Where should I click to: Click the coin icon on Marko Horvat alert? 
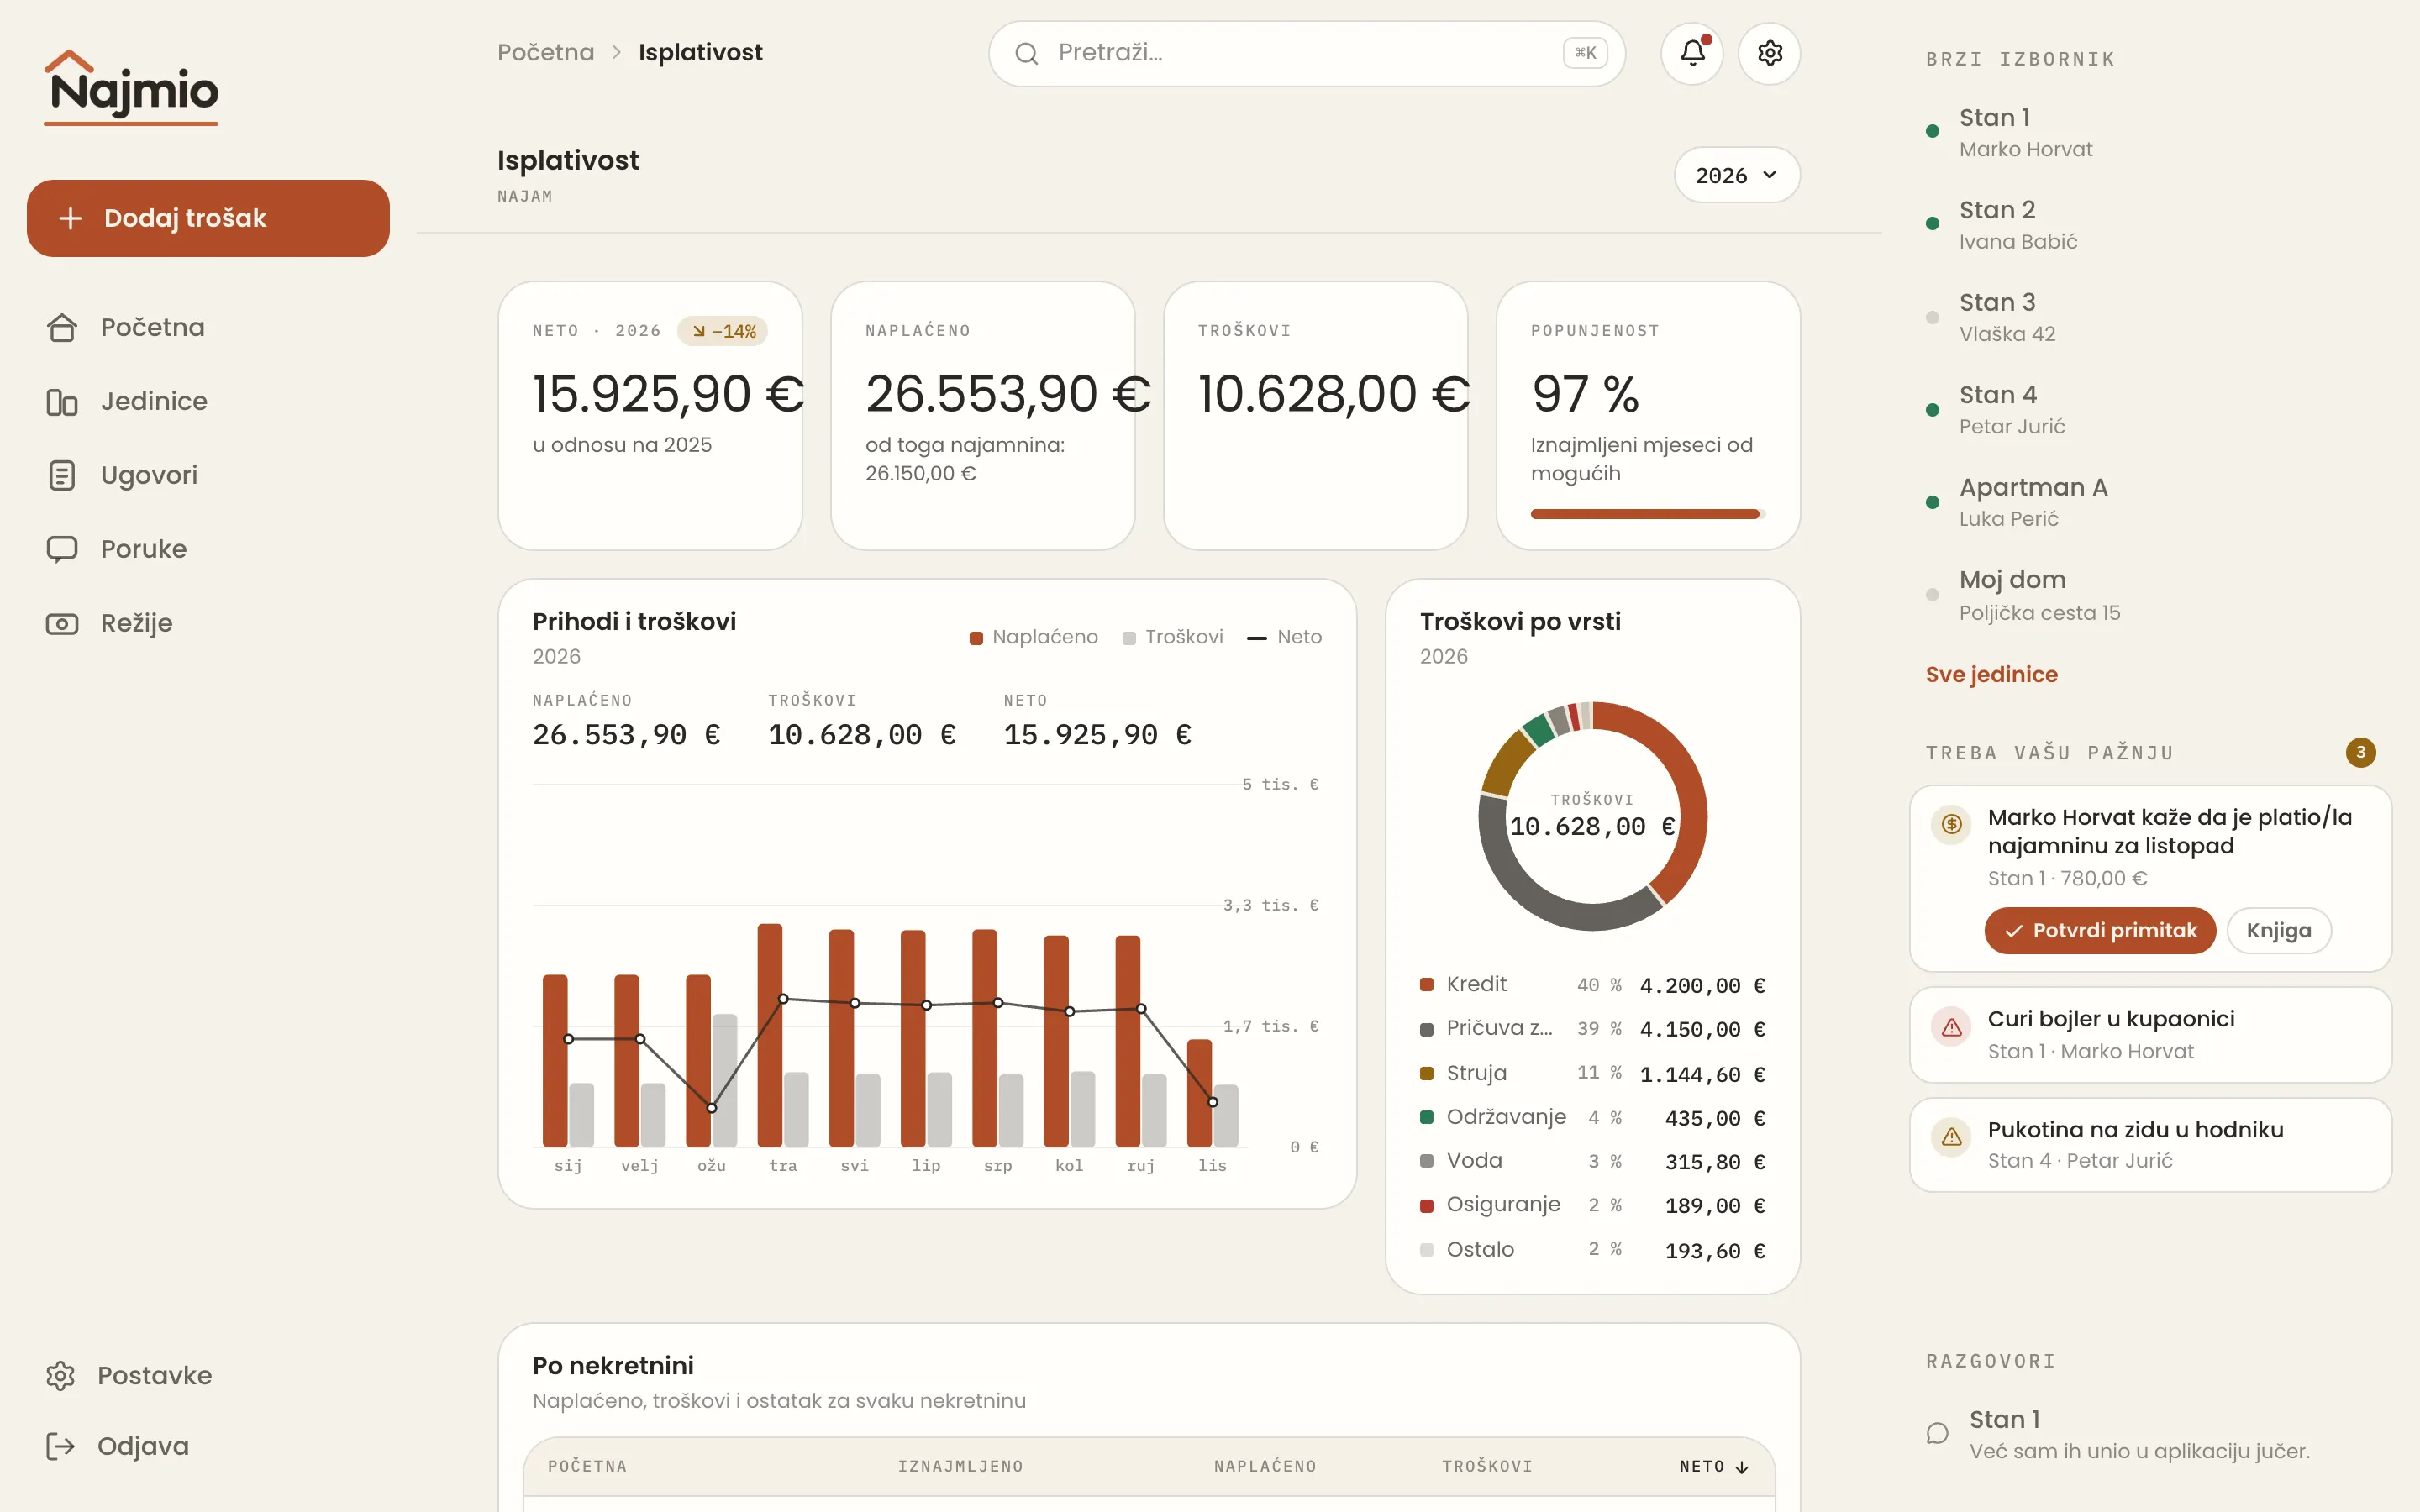tap(1951, 824)
